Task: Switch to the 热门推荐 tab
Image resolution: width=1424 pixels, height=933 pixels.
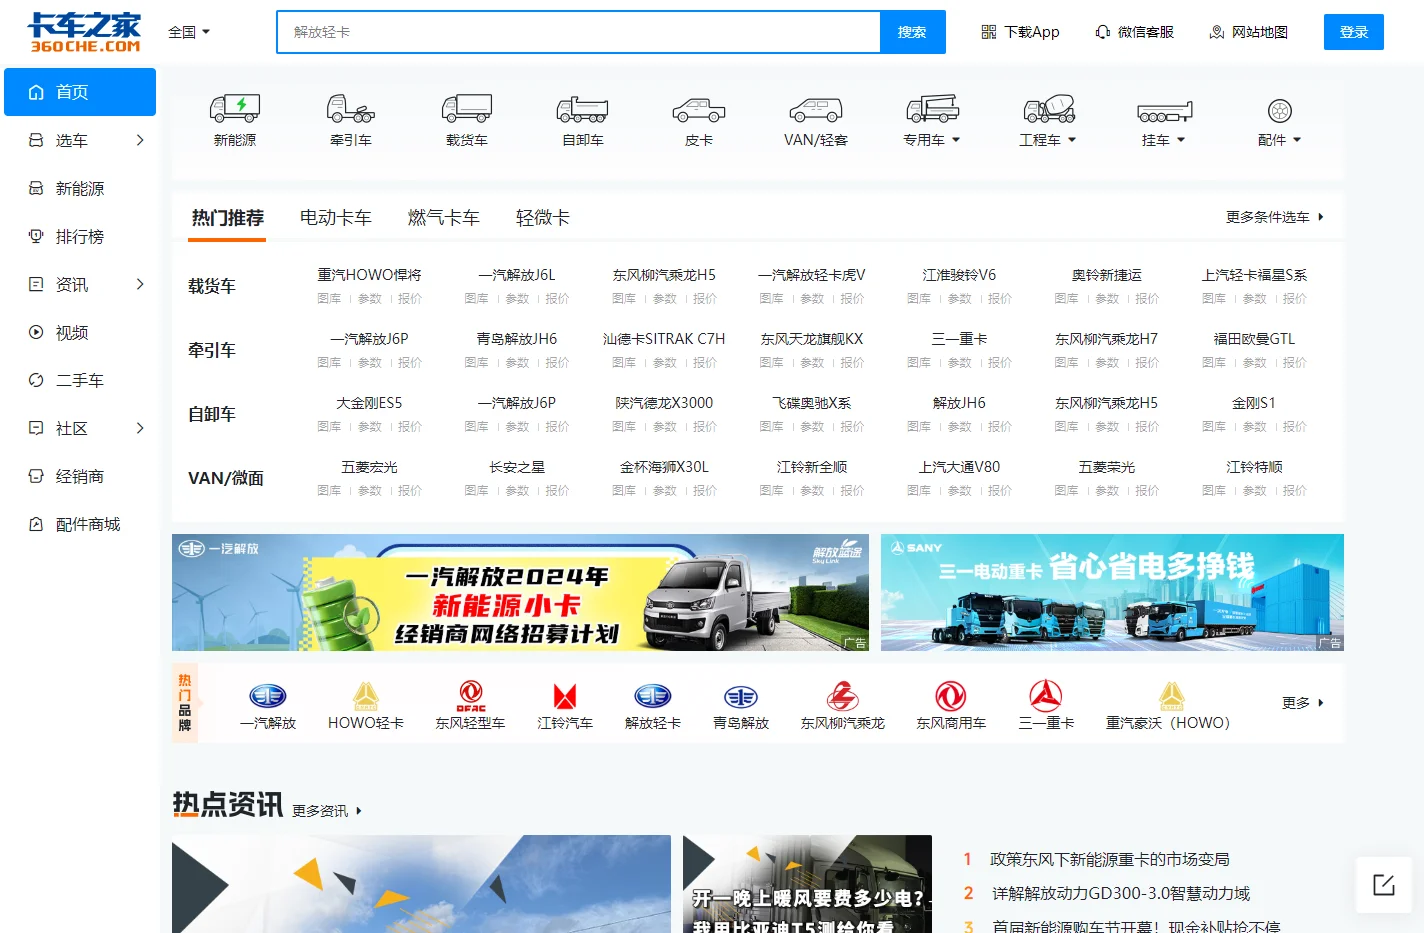Action: tap(228, 218)
